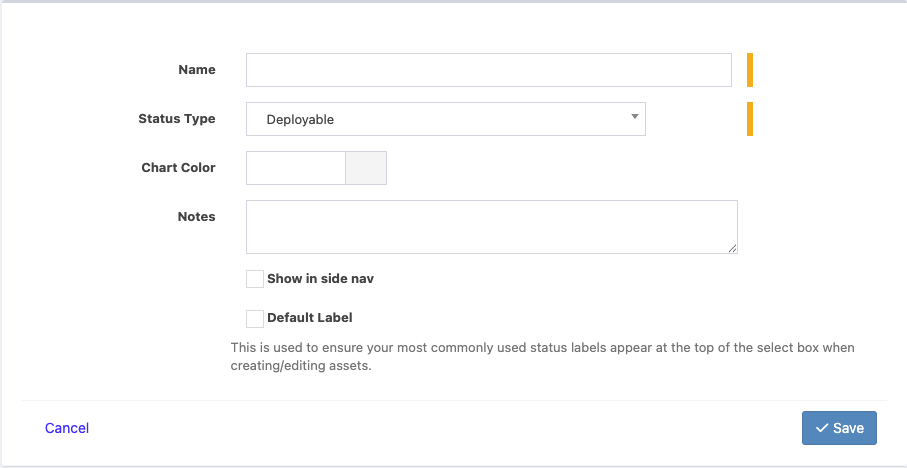Click inside the Notes text area
The image size is (907, 468).
coord(491,227)
